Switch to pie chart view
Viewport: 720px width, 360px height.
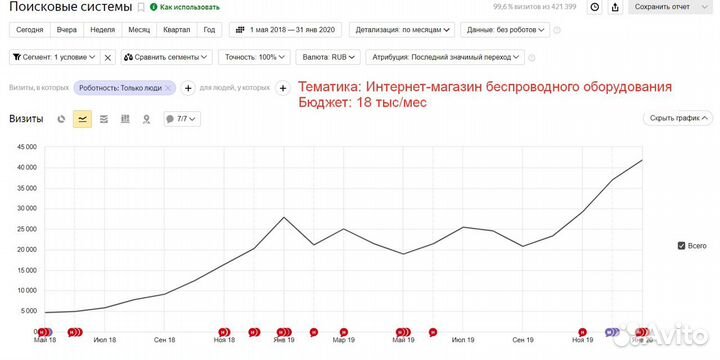tap(61, 119)
